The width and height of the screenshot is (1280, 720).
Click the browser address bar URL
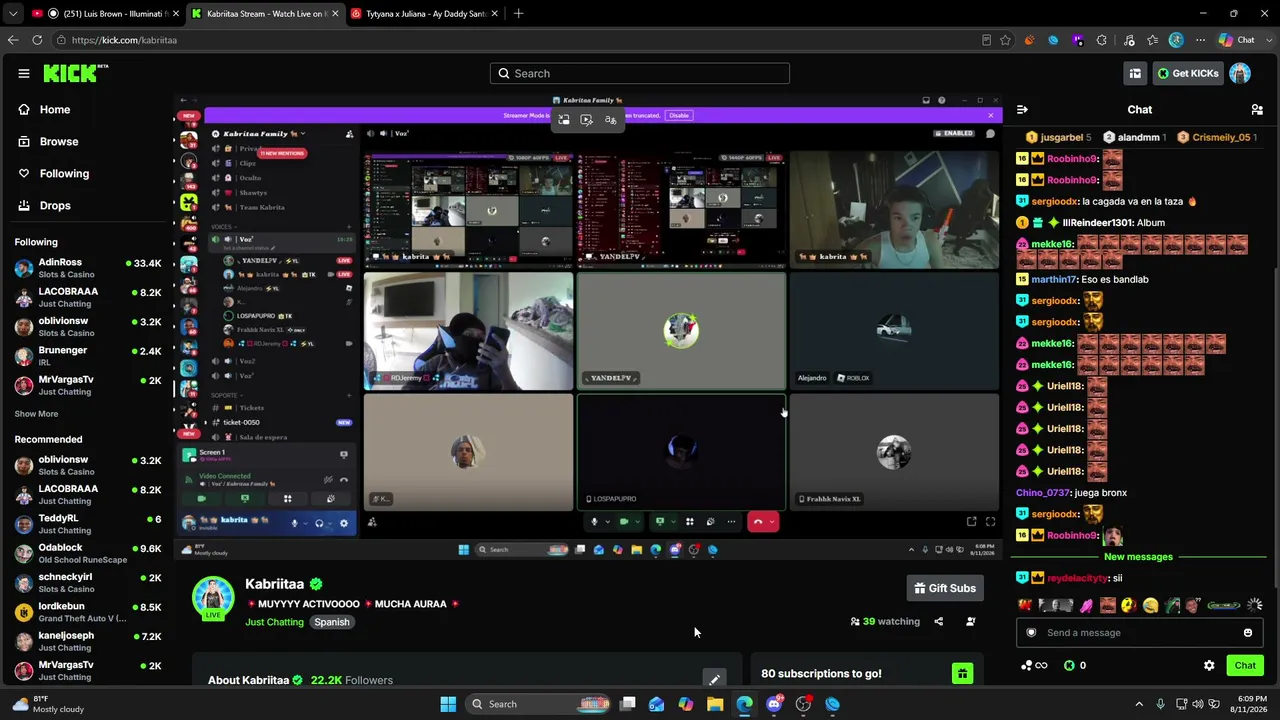[124, 40]
